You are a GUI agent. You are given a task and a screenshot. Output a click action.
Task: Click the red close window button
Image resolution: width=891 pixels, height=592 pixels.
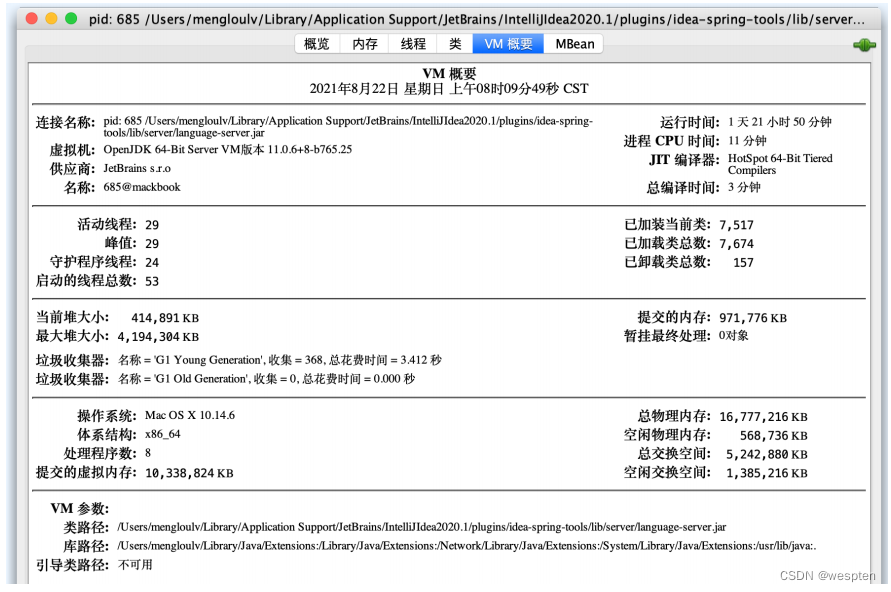(32, 18)
